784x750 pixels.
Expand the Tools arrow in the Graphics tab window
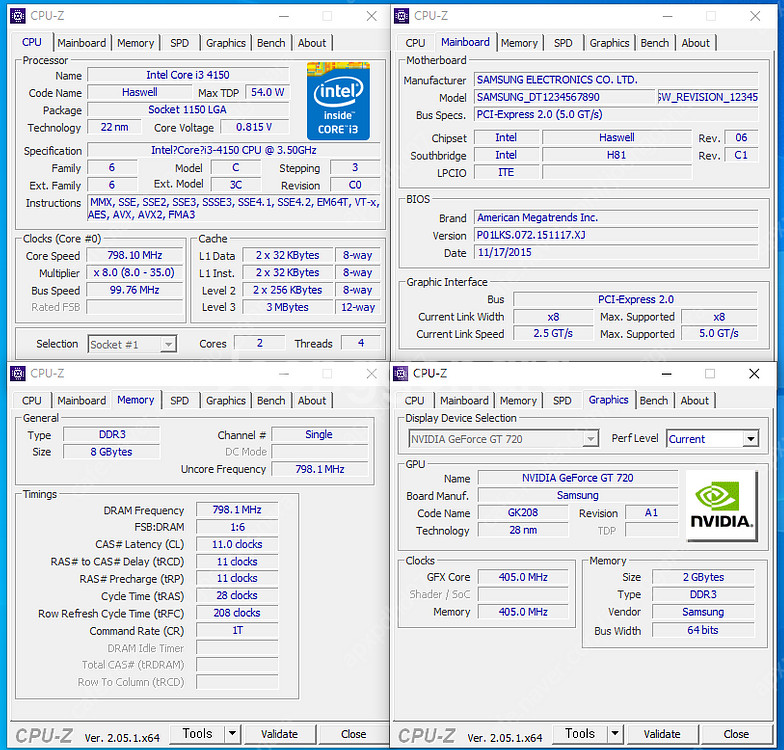[615, 734]
